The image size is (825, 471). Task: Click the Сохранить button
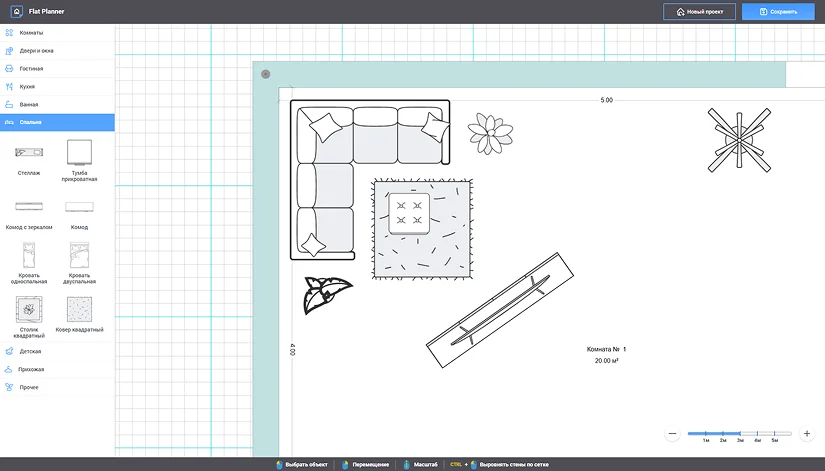click(x=778, y=12)
